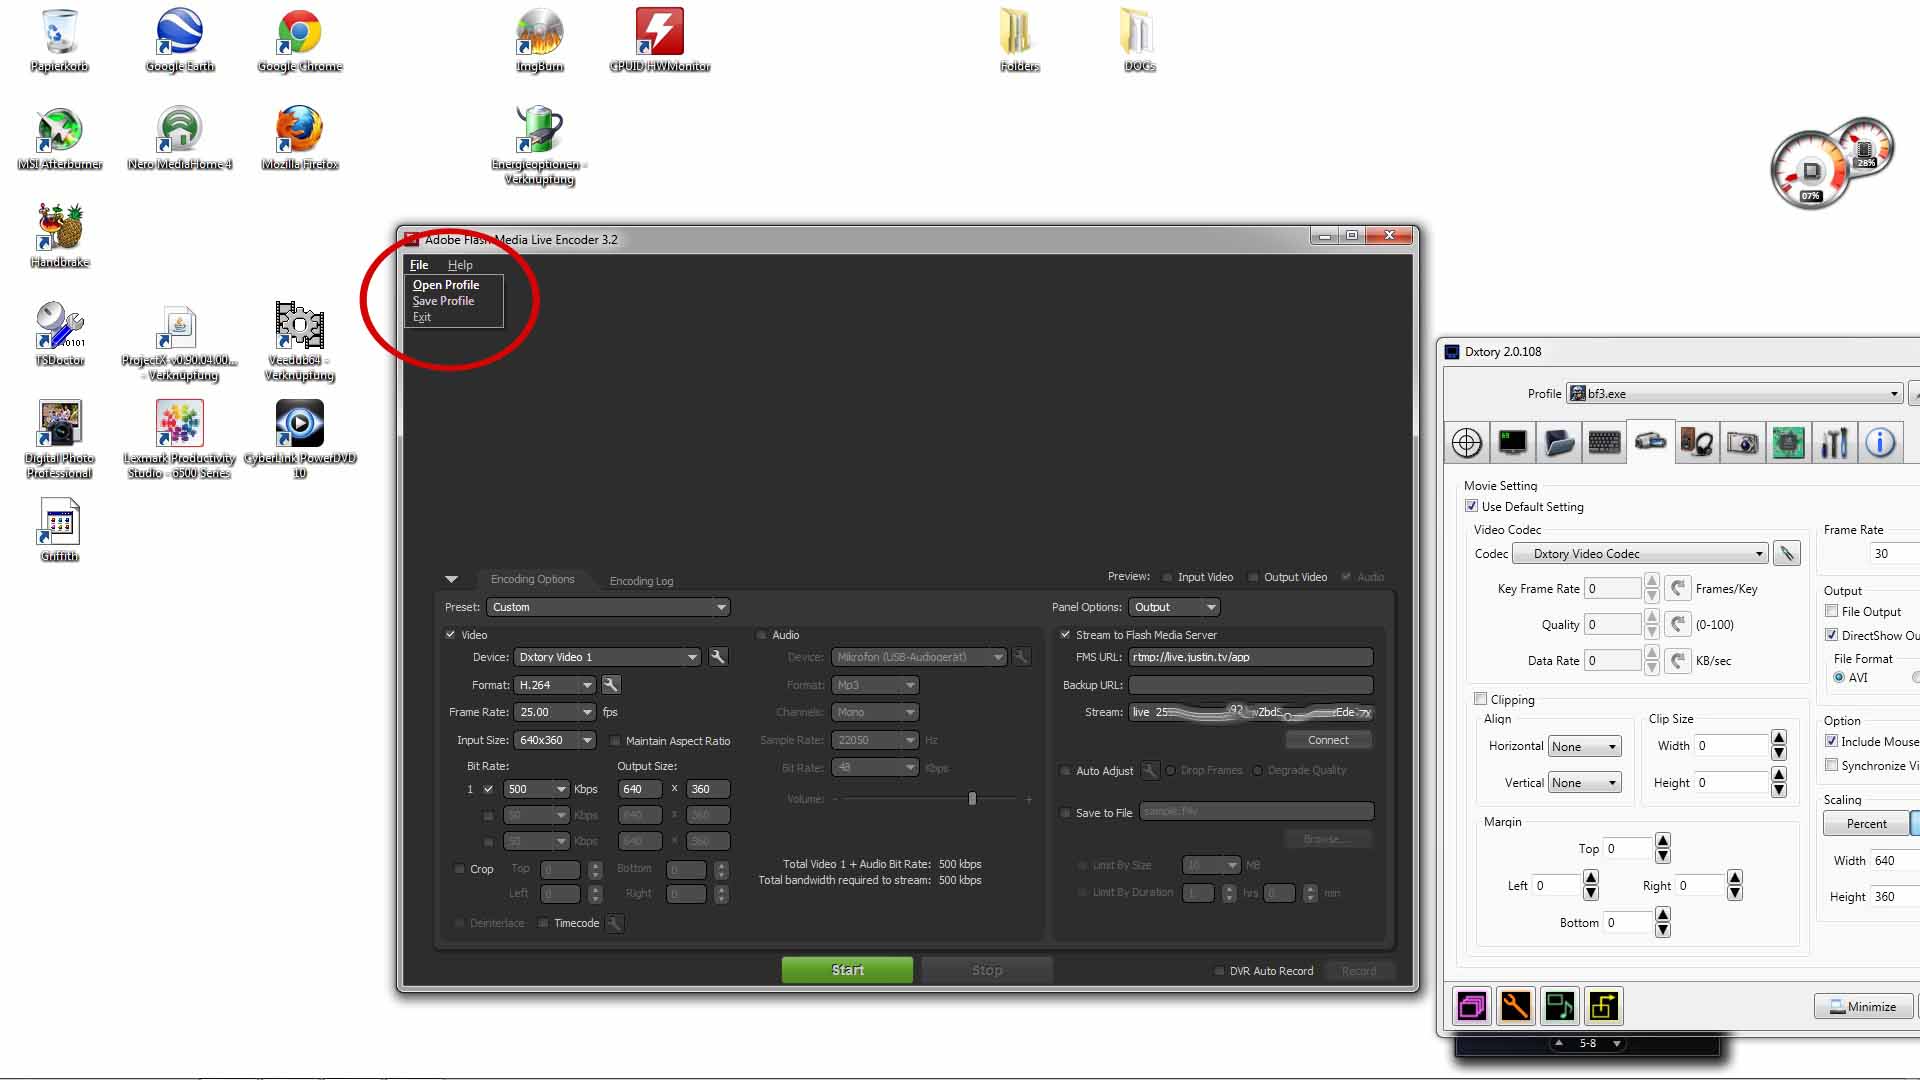Open Dxtory keyboard hotkey tab
Screen dimensions: 1920x1080
[x=1604, y=443]
